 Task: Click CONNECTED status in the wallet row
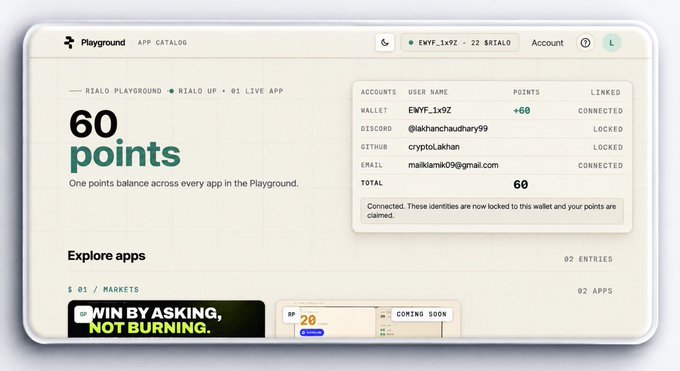pyautogui.click(x=600, y=111)
